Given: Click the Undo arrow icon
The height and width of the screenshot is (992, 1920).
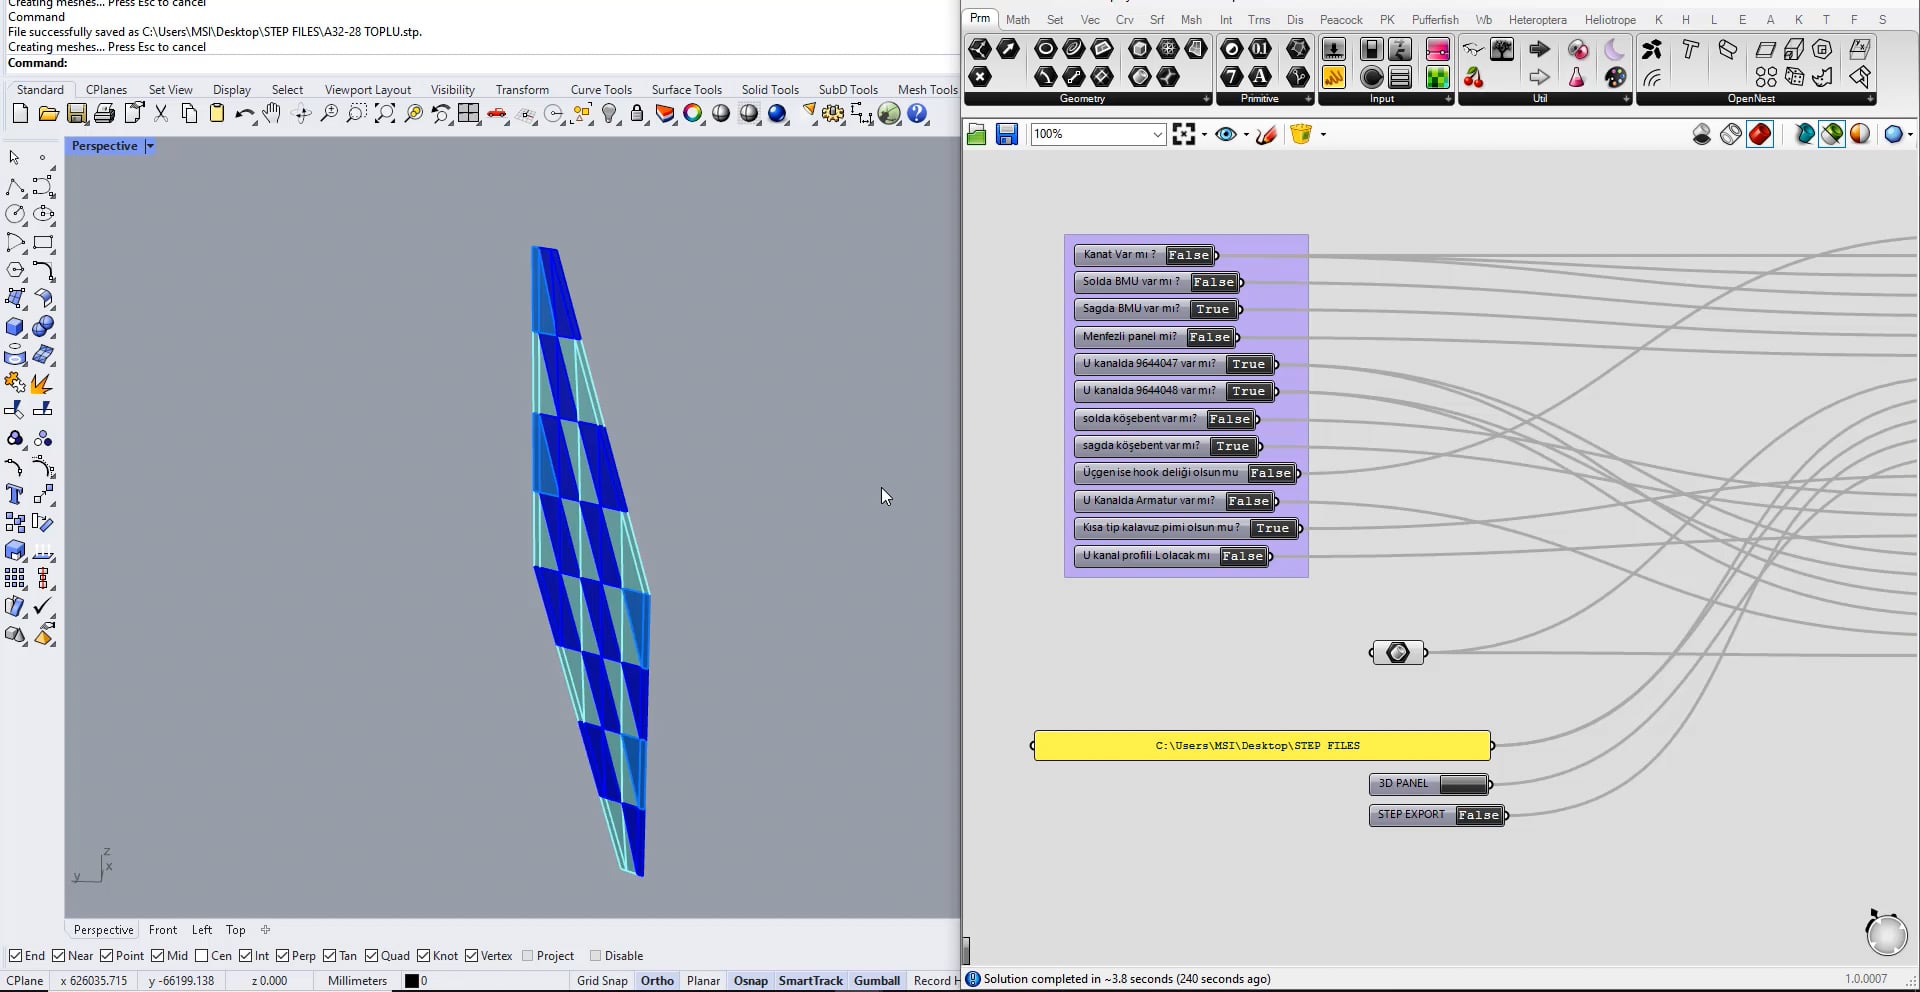Looking at the screenshot, I should pyautogui.click(x=244, y=114).
